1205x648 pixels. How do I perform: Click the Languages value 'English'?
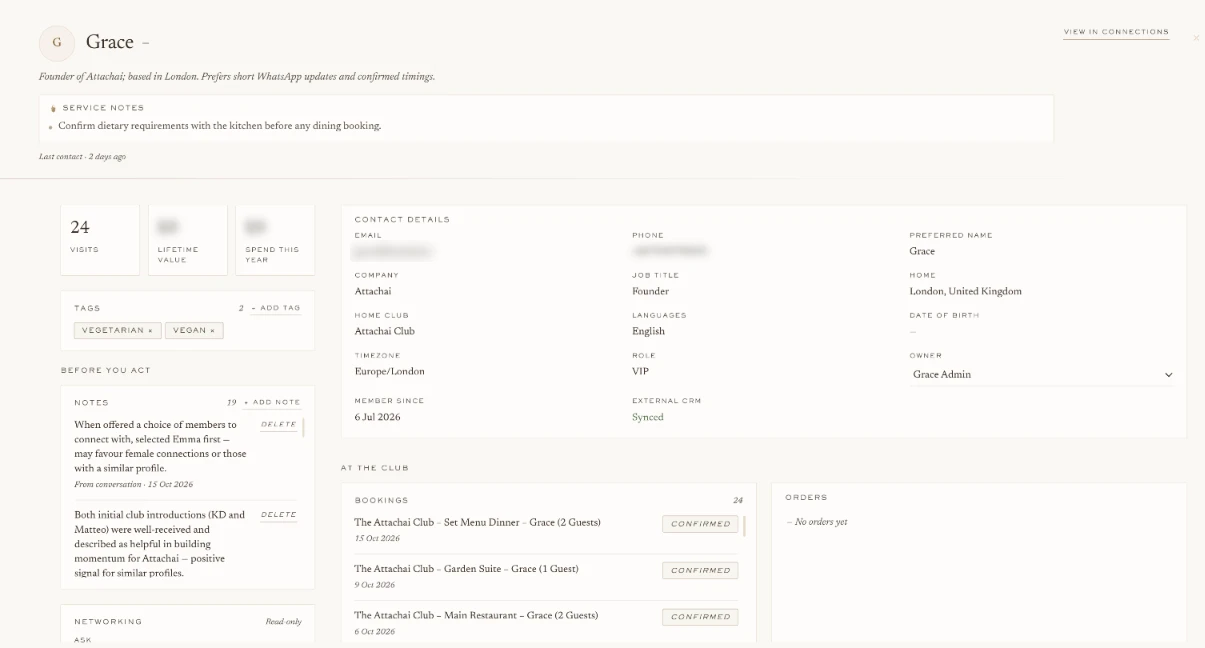(x=648, y=331)
